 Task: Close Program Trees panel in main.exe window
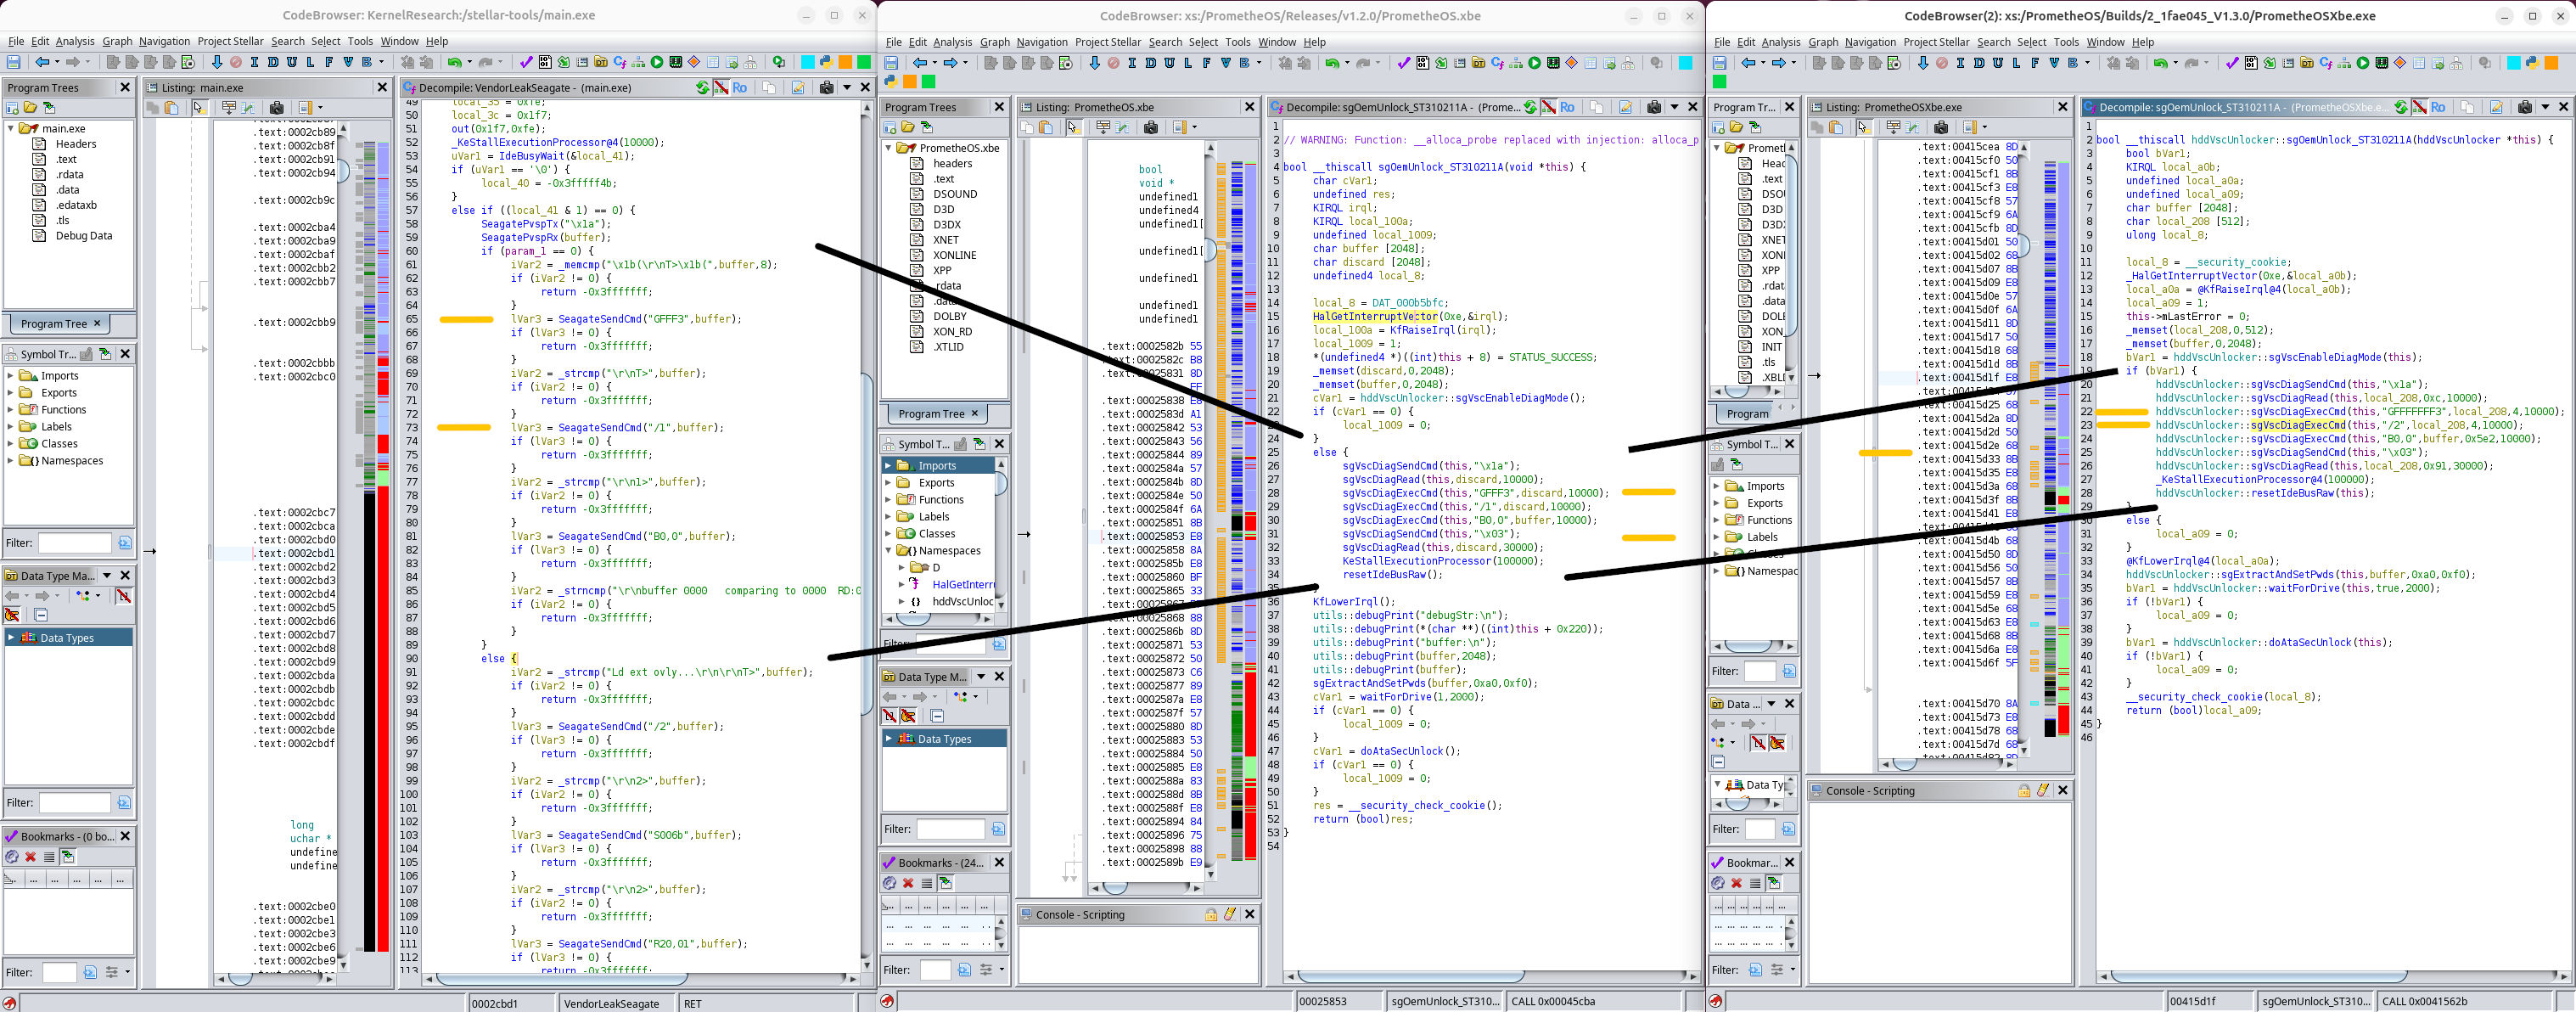125,88
